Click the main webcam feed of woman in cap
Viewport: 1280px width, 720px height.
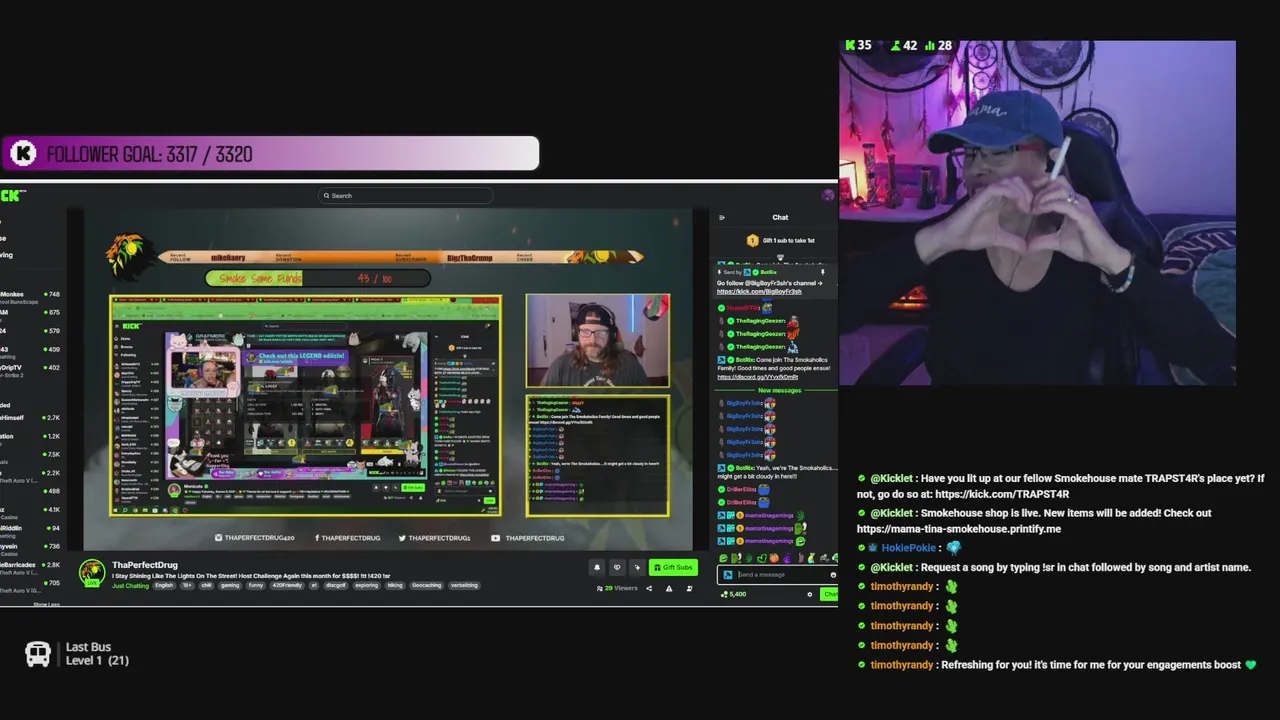point(1037,213)
